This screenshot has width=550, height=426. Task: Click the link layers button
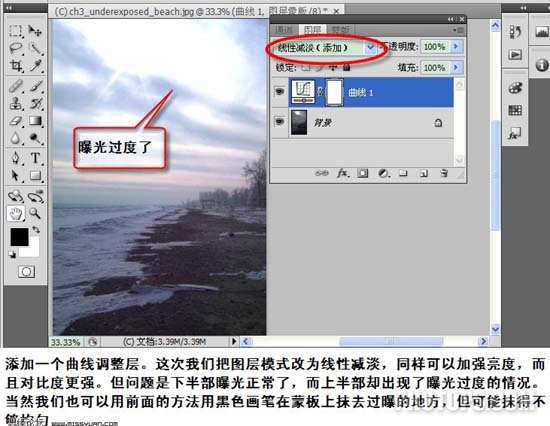(x=321, y=173)
